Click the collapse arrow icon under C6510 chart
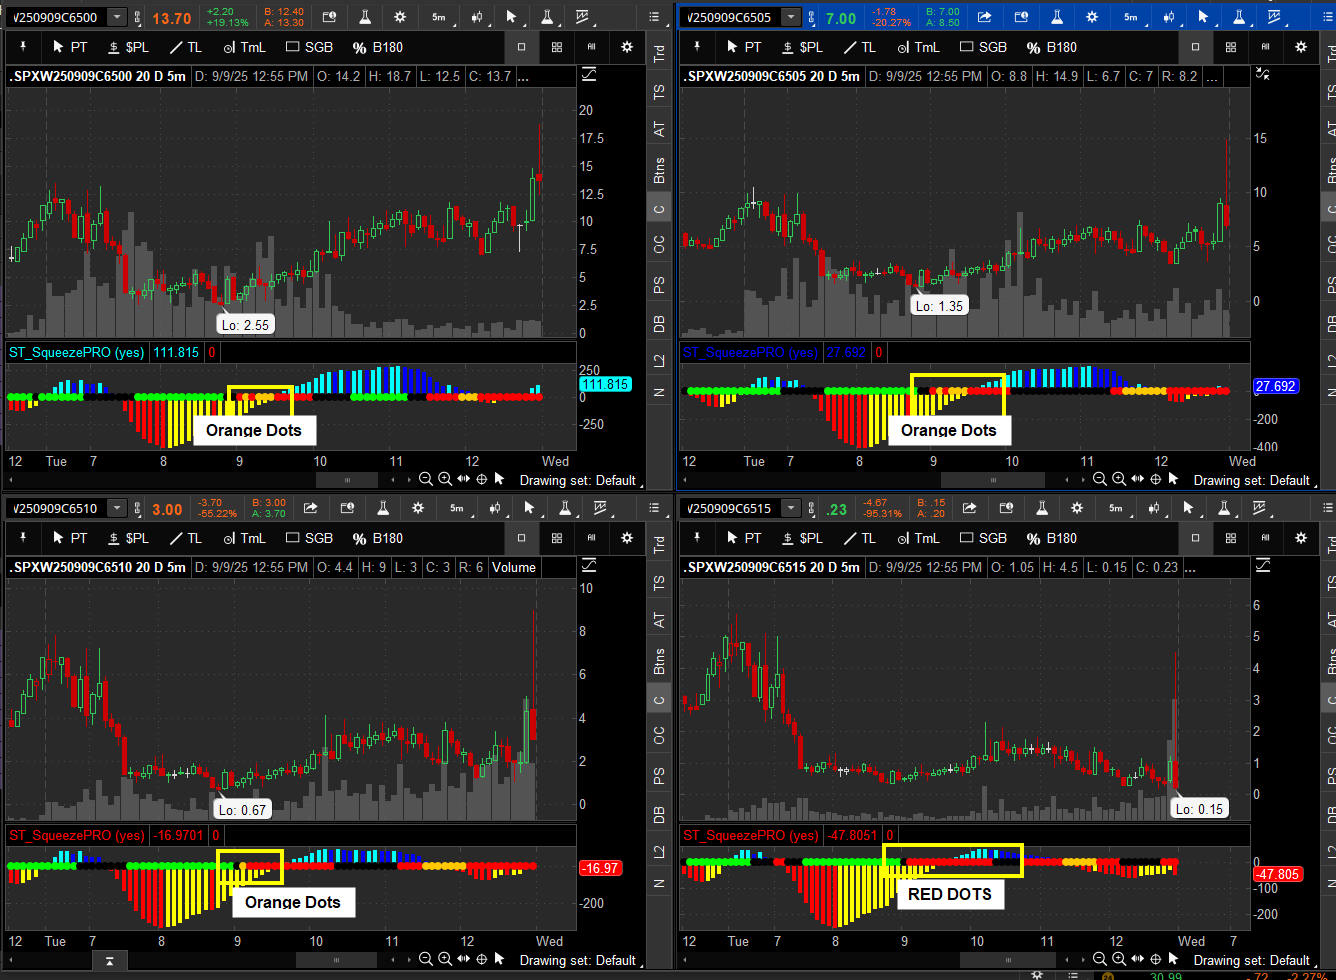 109,960
